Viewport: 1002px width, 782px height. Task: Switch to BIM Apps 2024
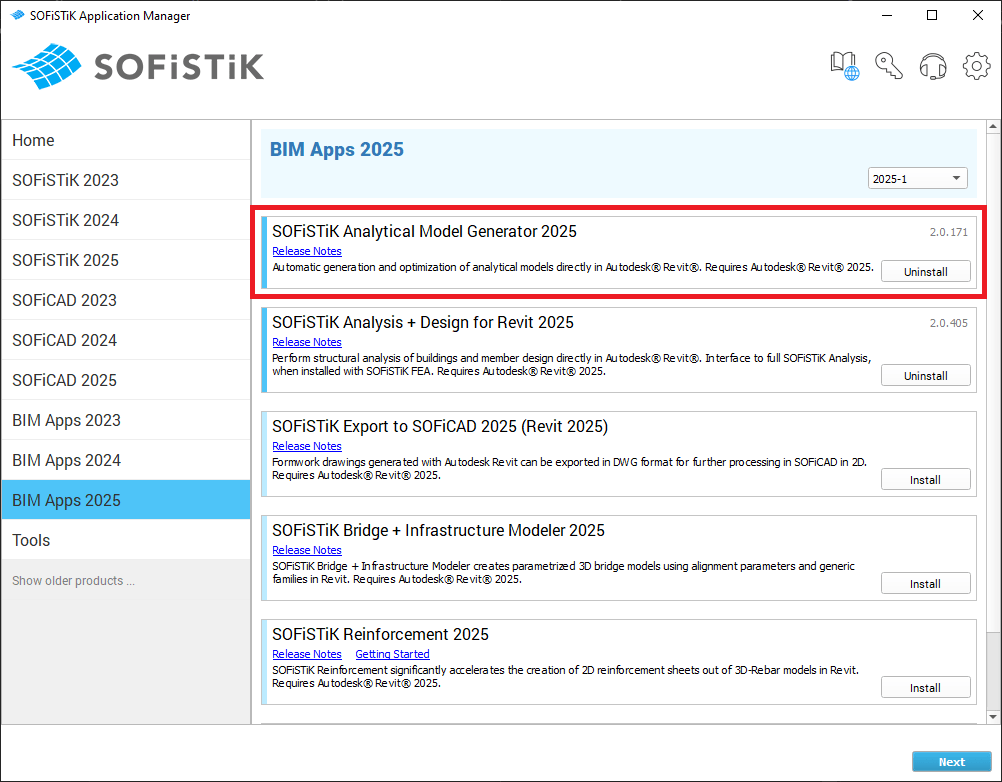tap(126, 460)
